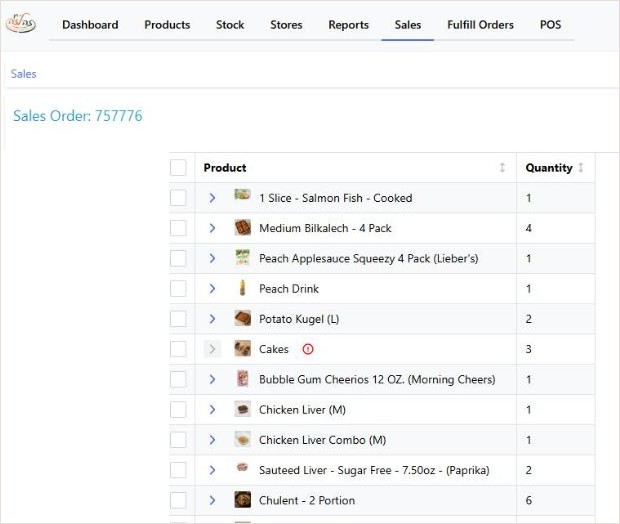Check the Potato Kugel (L) checkbox

pyautogui.click(x=178, y=319)
